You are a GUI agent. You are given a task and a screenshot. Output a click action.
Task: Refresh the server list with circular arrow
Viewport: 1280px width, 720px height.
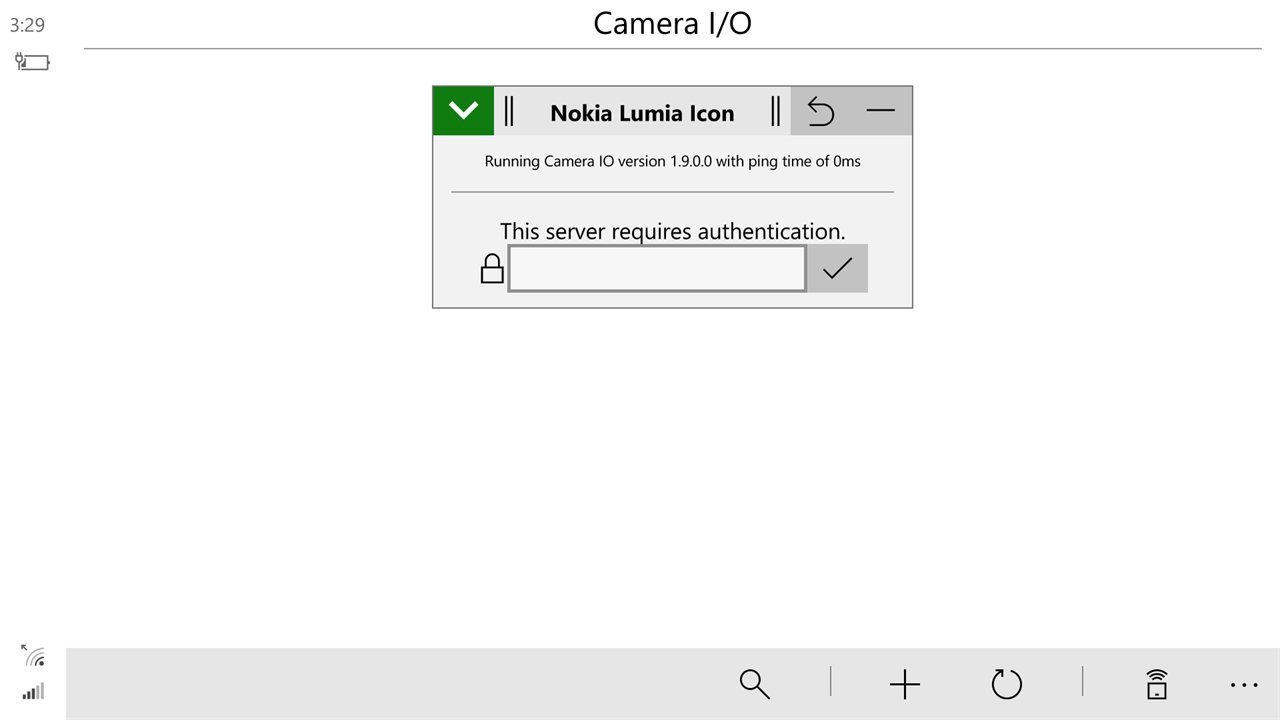click(1007, 684)
